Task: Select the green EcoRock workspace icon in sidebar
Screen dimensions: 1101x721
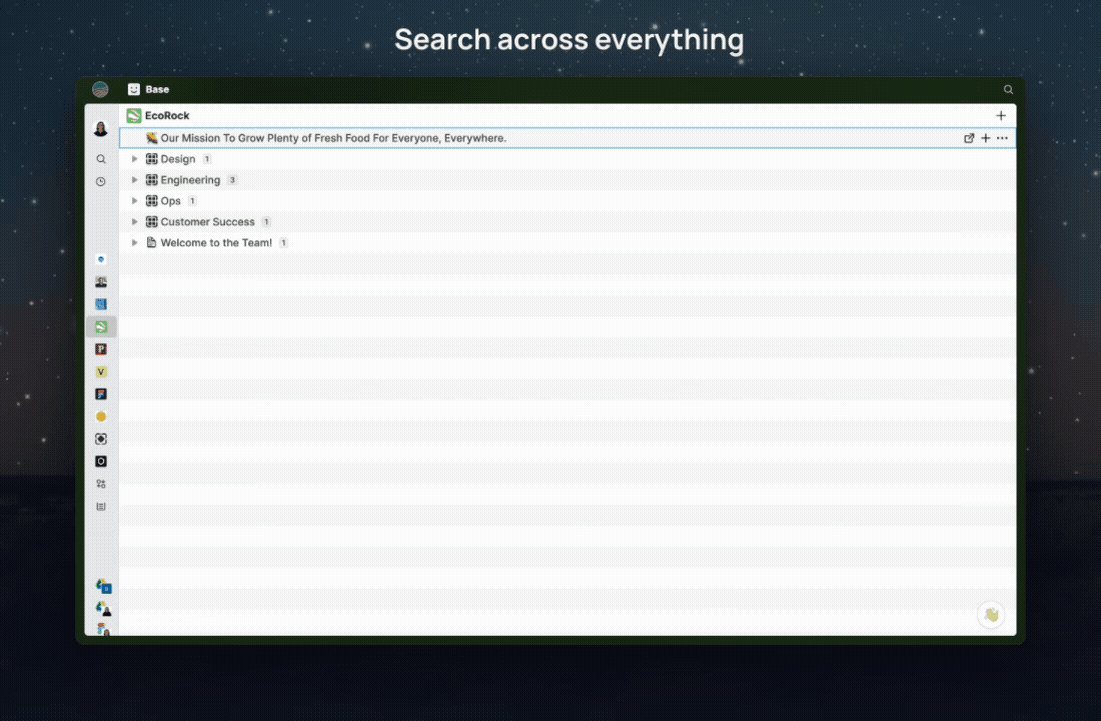Action: pyautogui.click(x=101, y=326)
